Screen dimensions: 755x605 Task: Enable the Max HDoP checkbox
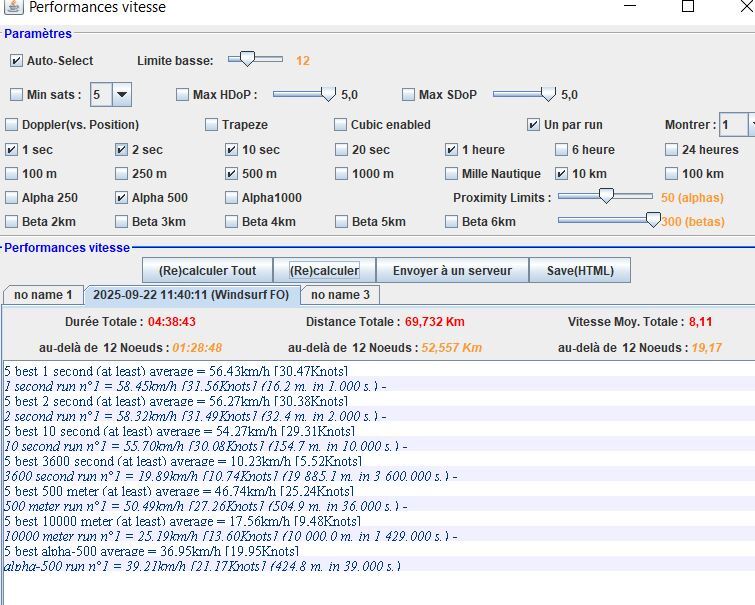pyautogui.click(x=182, y=95)
